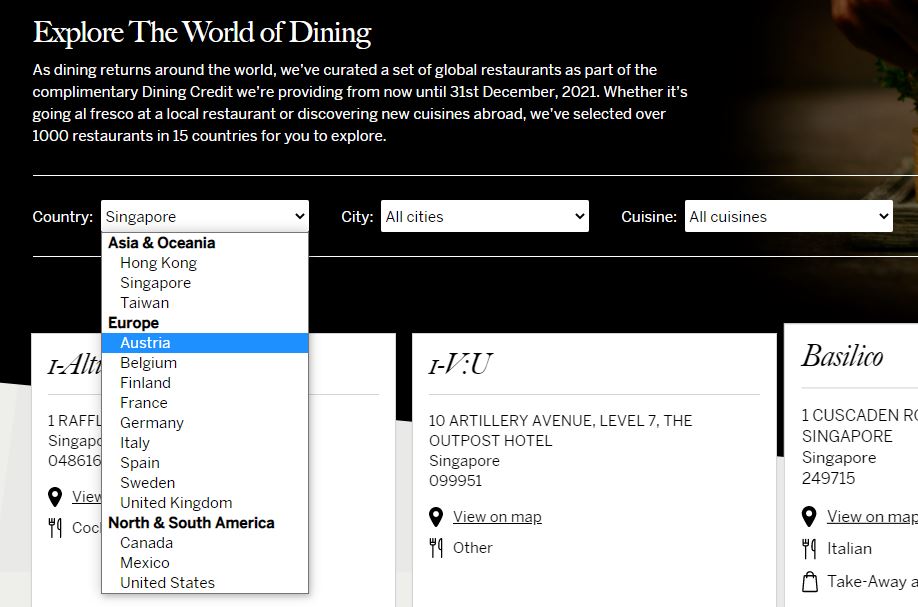918x607 pixels.
Task: Choose Taiwan from the country list
Action: pyautogui.click(x=205, y=303)
